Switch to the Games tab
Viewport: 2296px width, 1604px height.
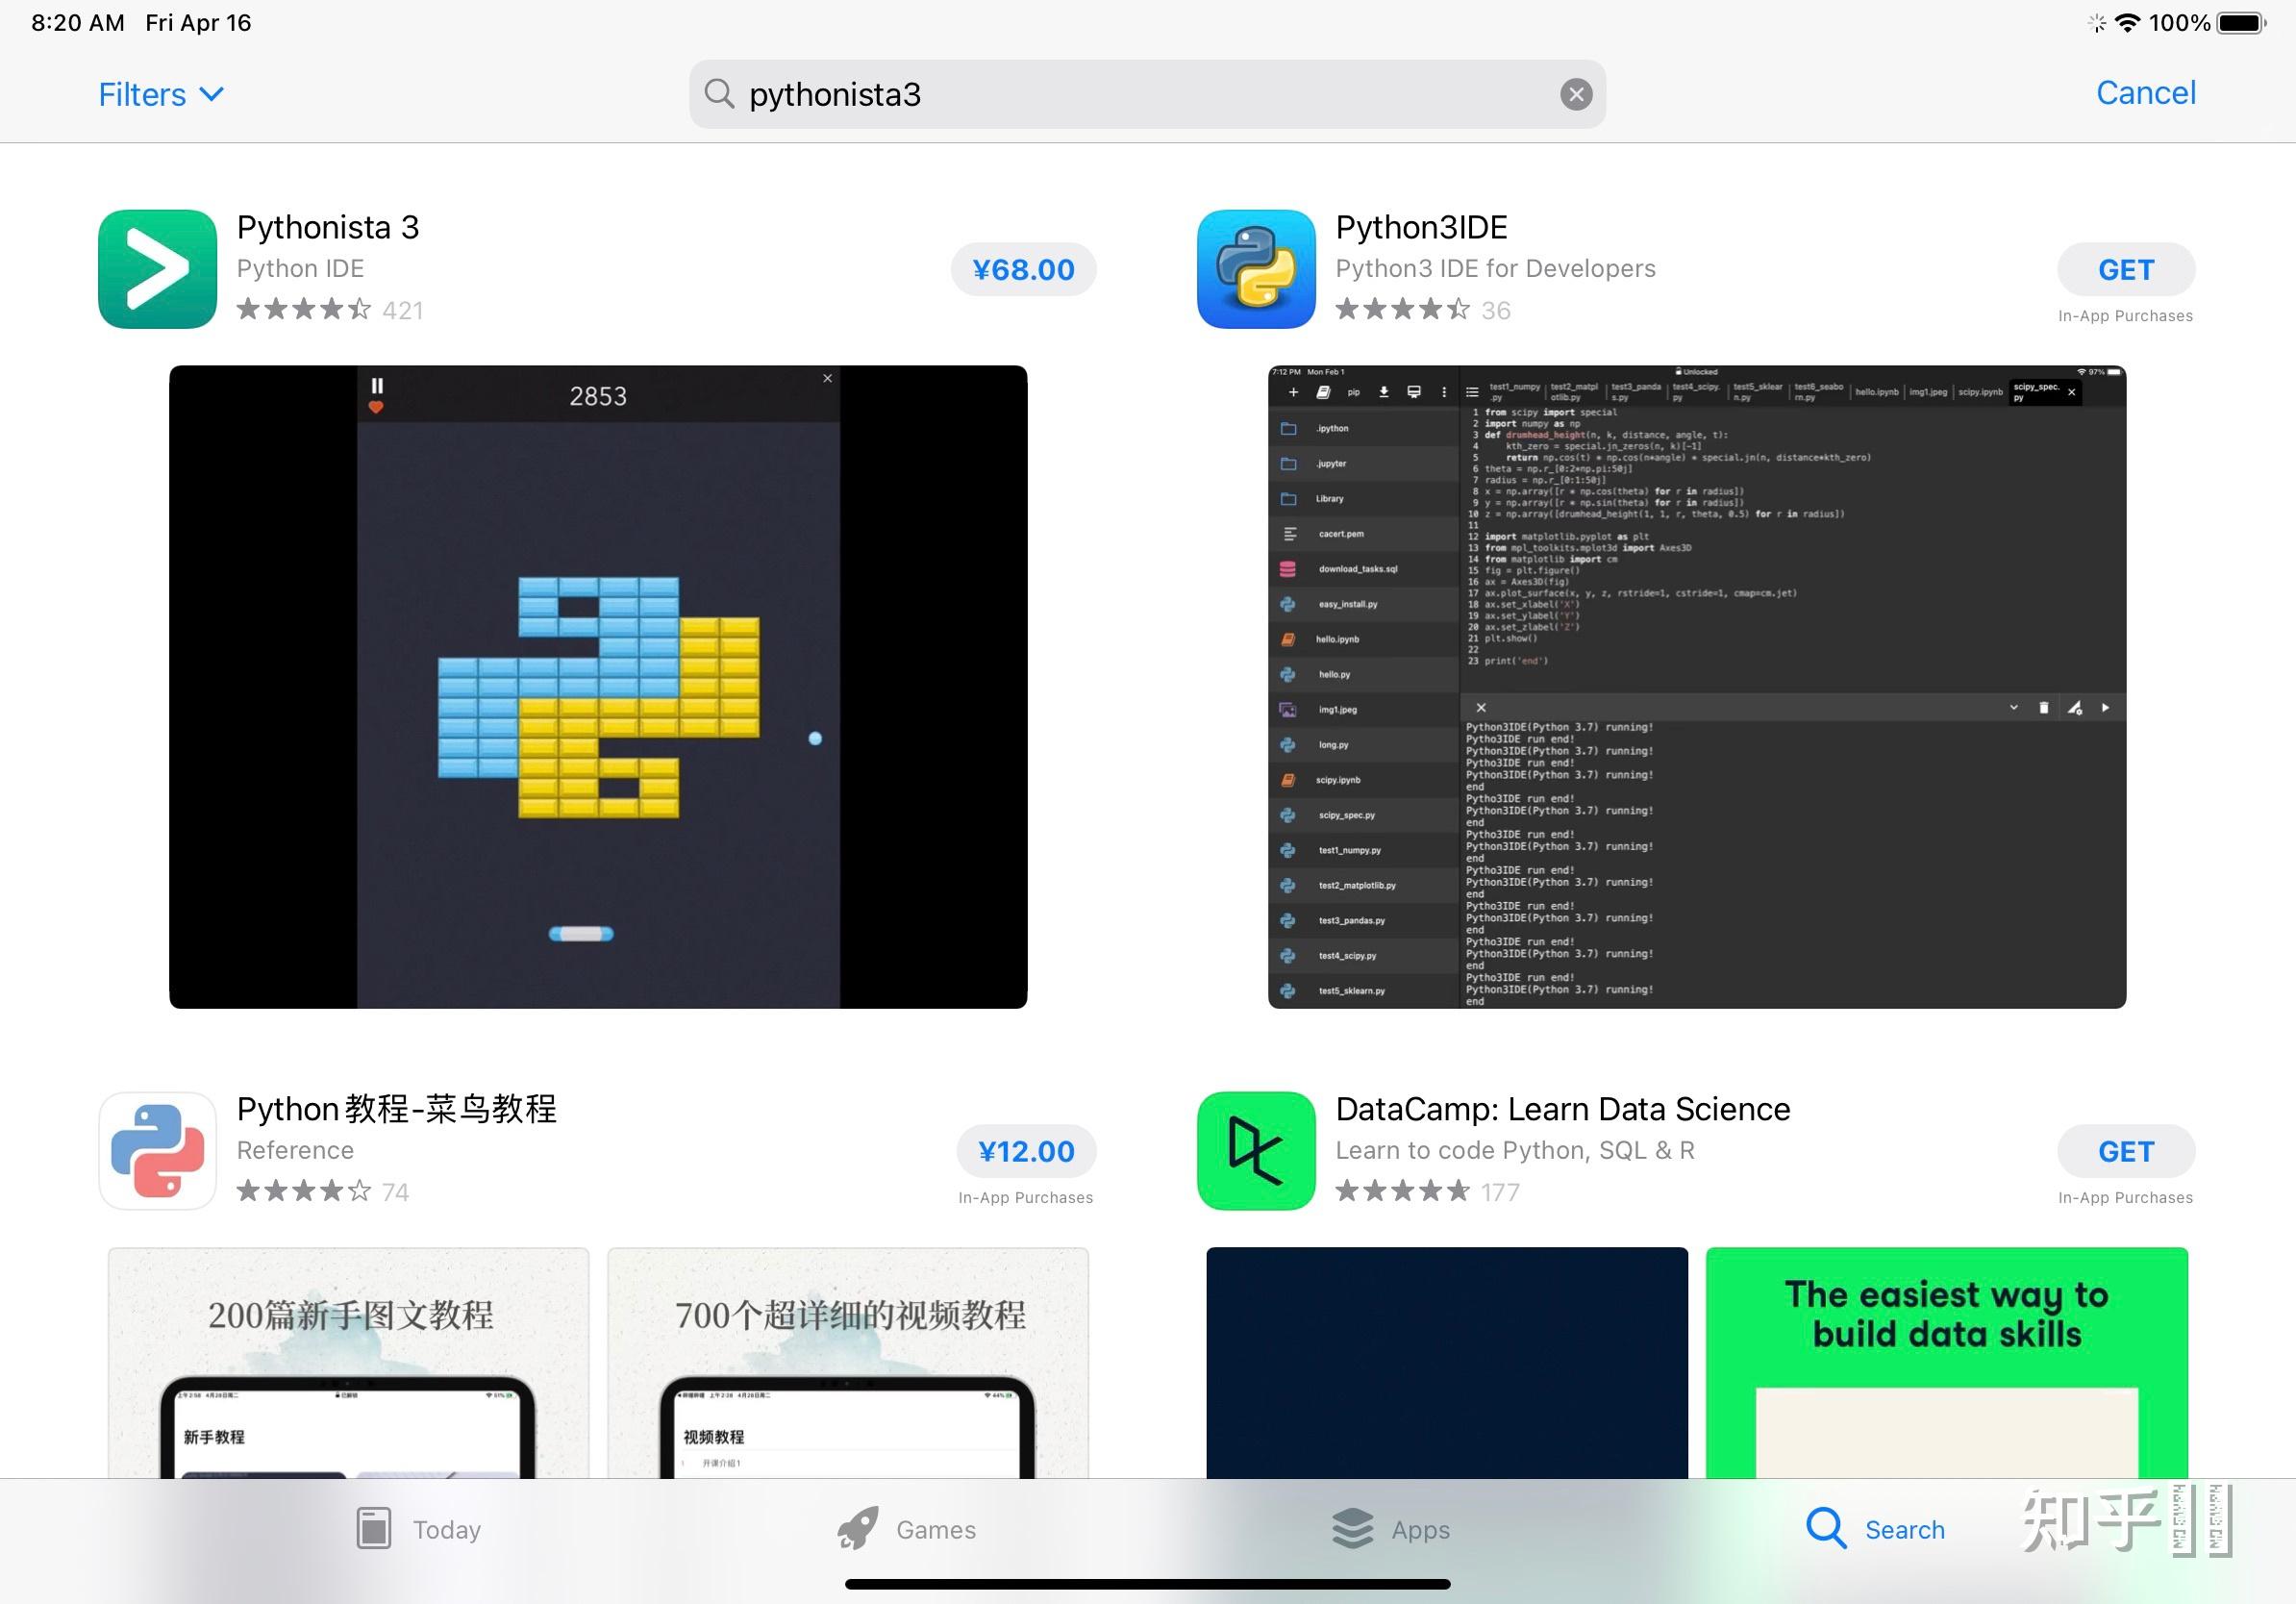[906, 1529]
